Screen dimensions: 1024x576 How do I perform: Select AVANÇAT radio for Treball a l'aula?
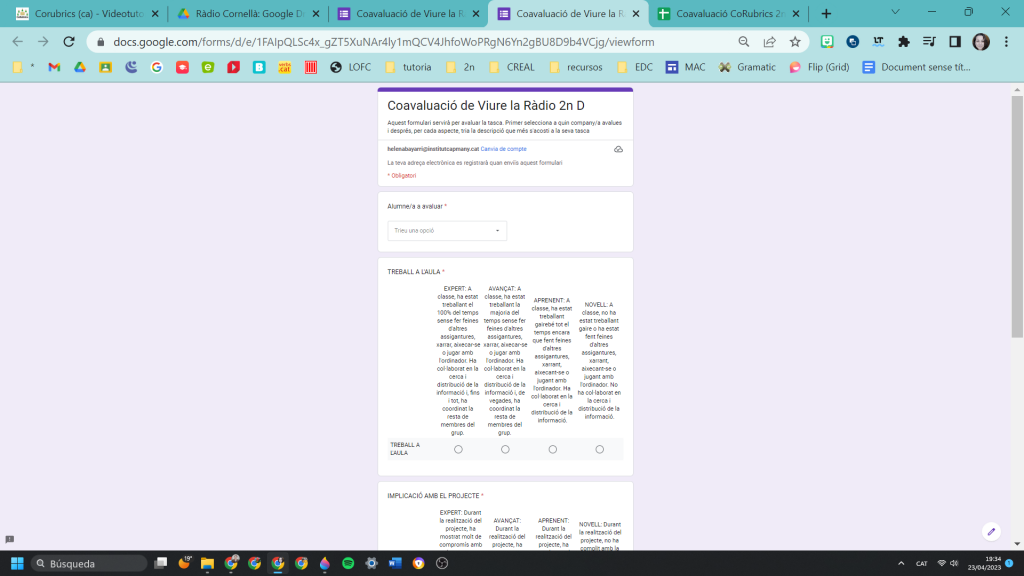coord(505,449)
